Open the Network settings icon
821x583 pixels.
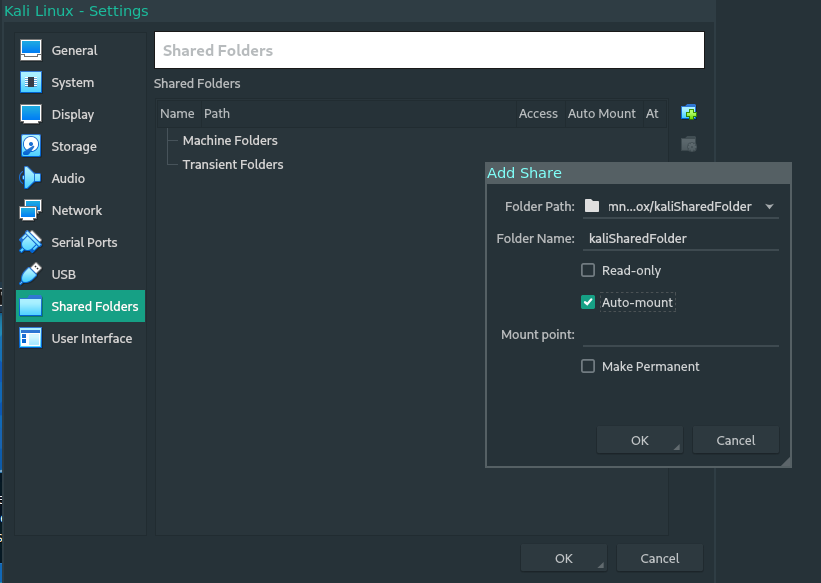pyautogui.click(x=31, y=210)
